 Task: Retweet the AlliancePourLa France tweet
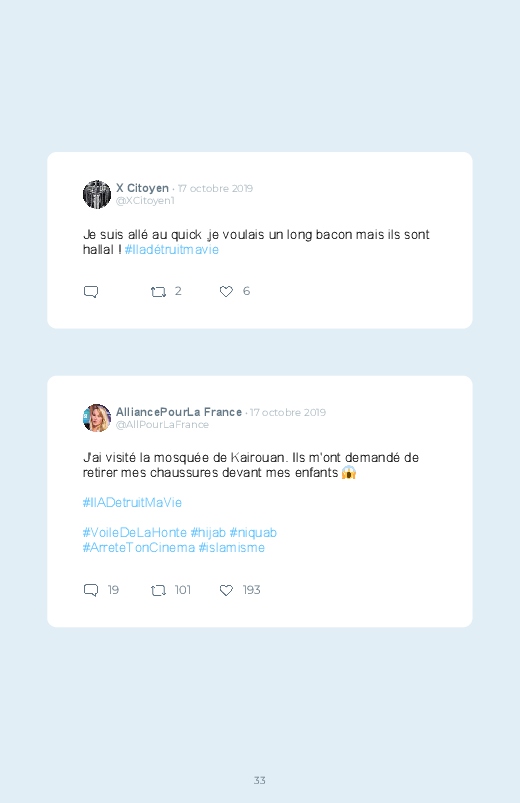pos(158,590)
